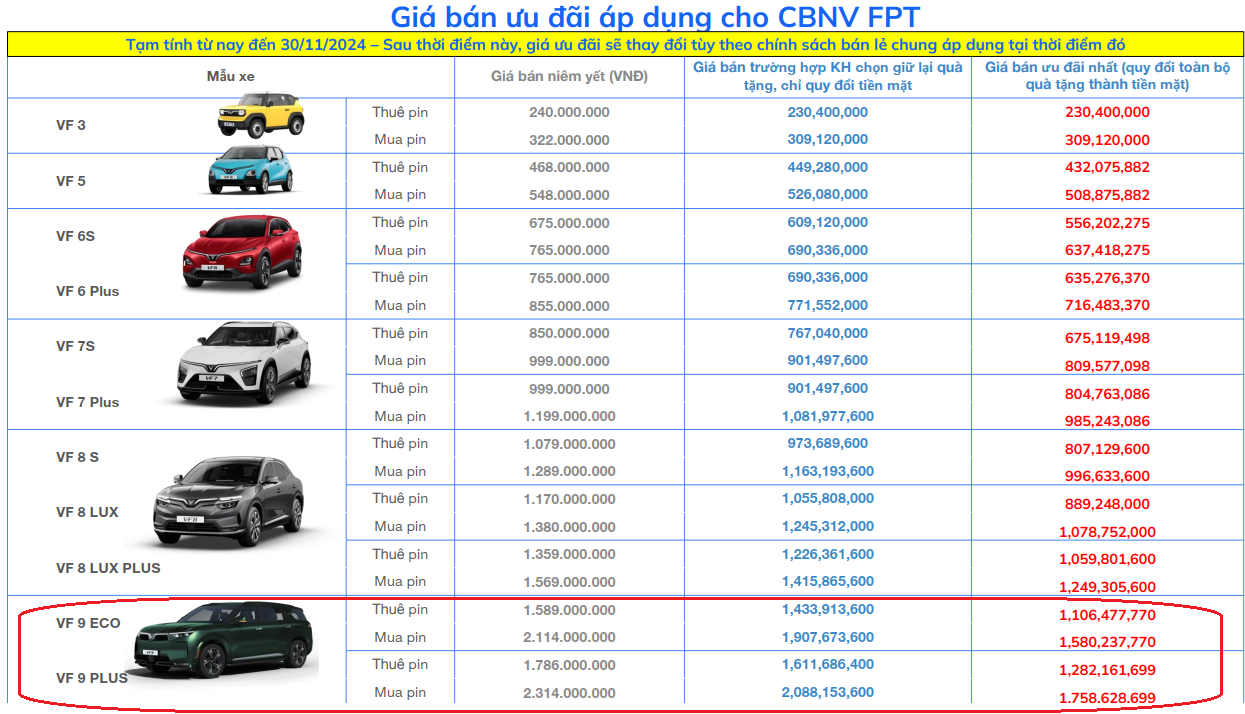
Task: Click 'Thuê pin' in the VF 3 row
Action: (400, 111)
